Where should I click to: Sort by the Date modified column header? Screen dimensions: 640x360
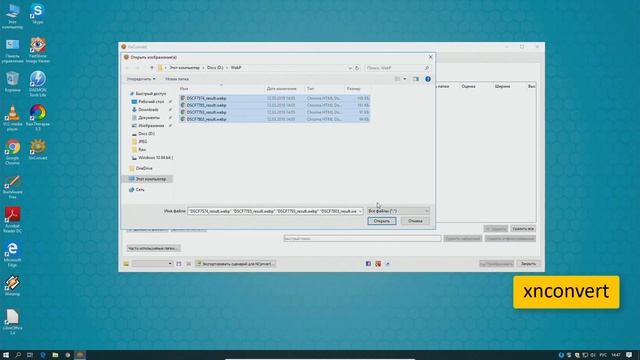click(285, 89)
